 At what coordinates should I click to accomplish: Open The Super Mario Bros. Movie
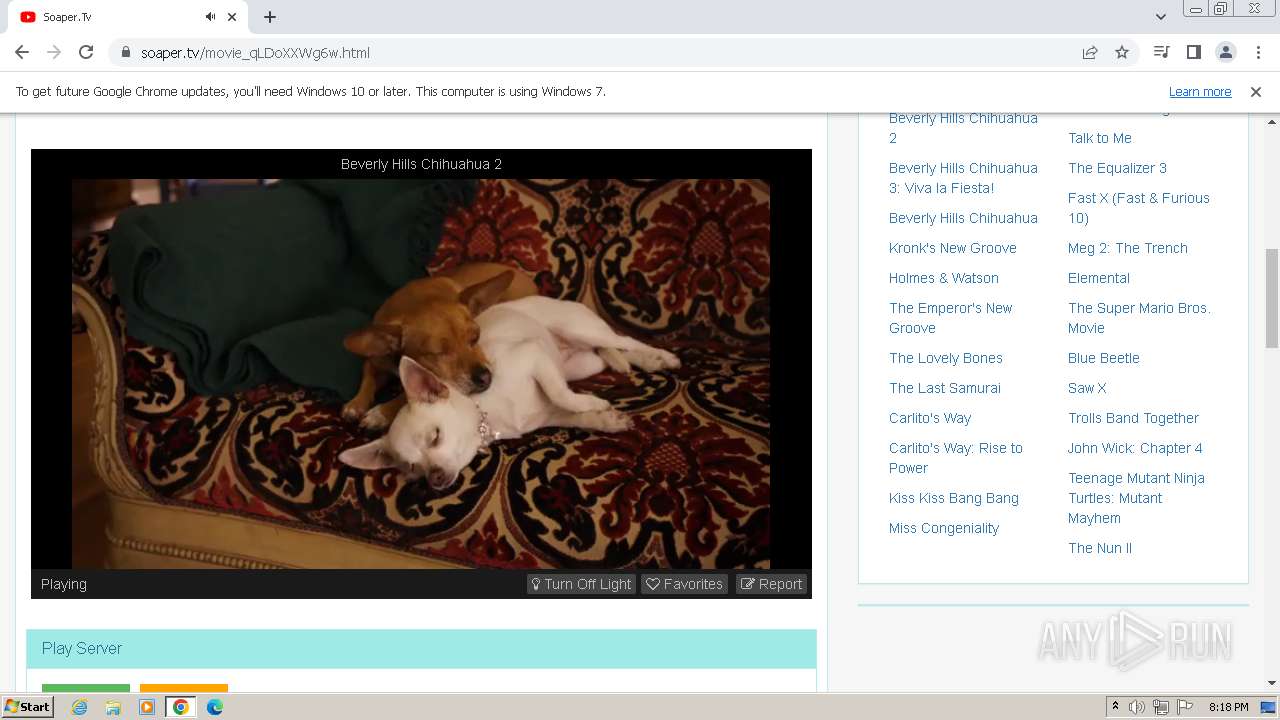tap(1139, 318)
